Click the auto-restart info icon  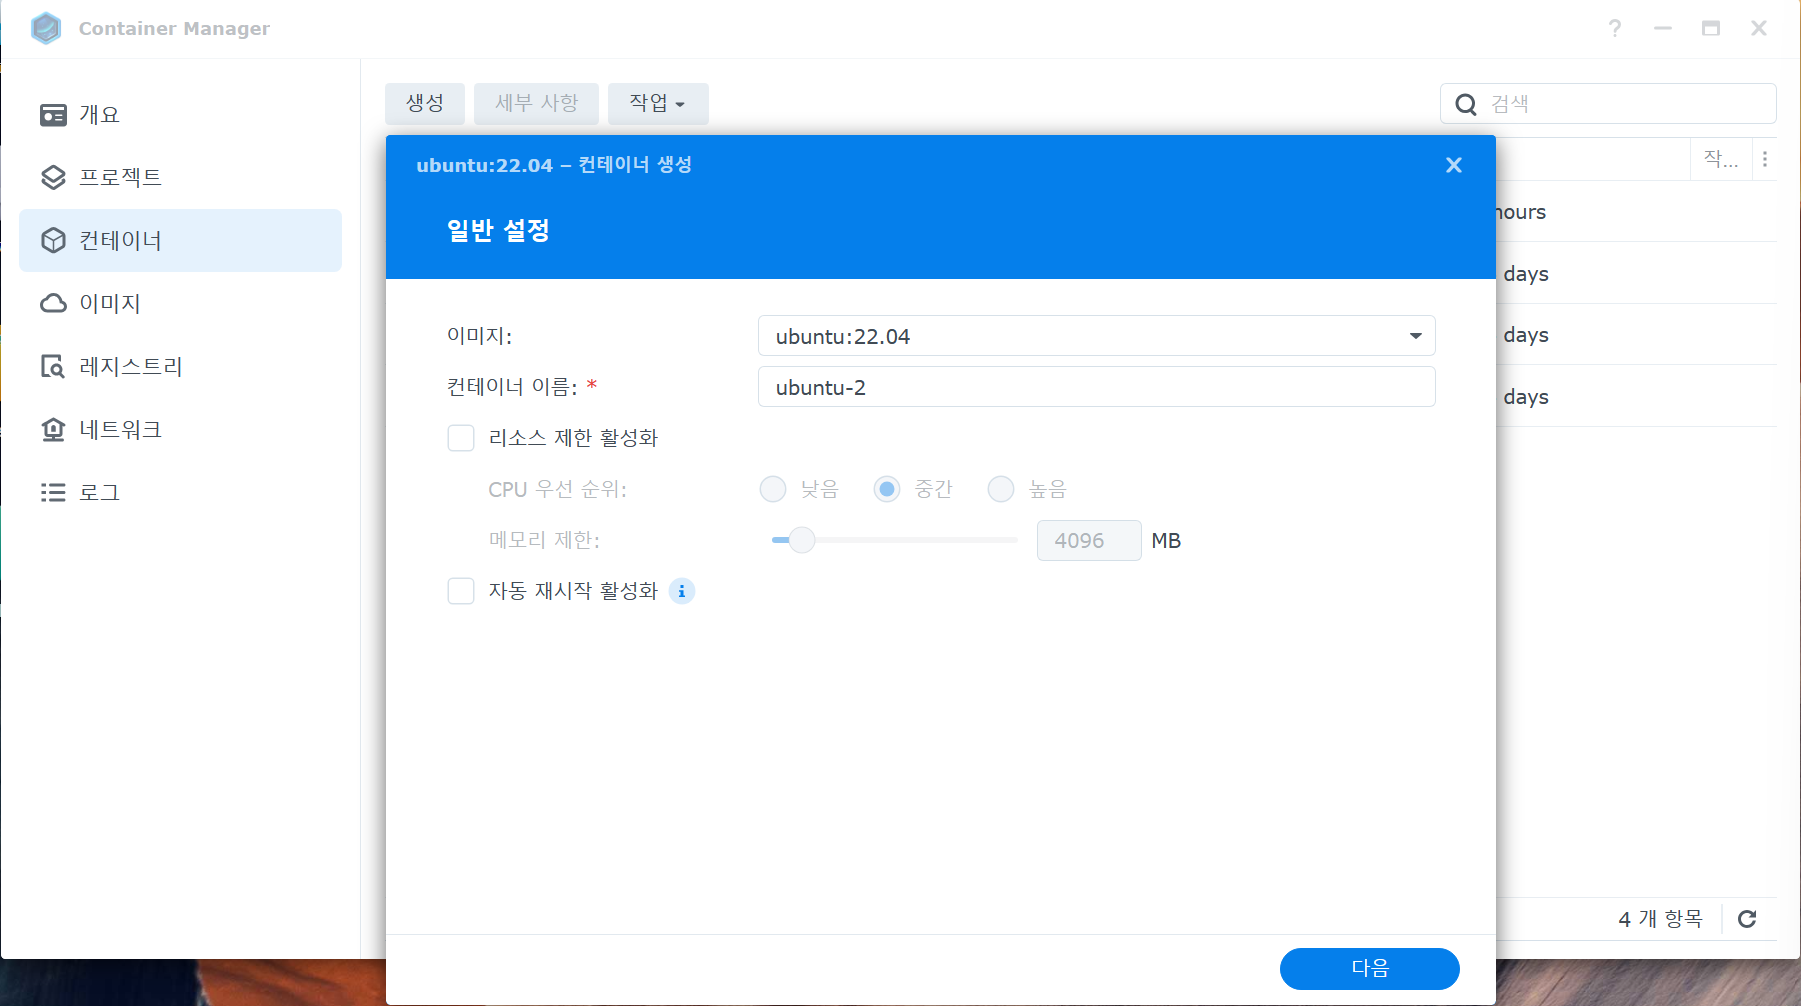pos(682,591)
